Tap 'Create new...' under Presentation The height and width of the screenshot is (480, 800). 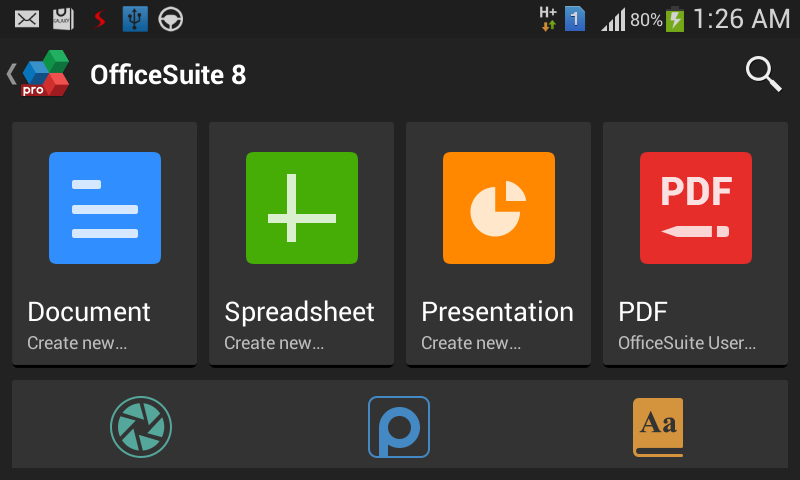coord(471,343)
